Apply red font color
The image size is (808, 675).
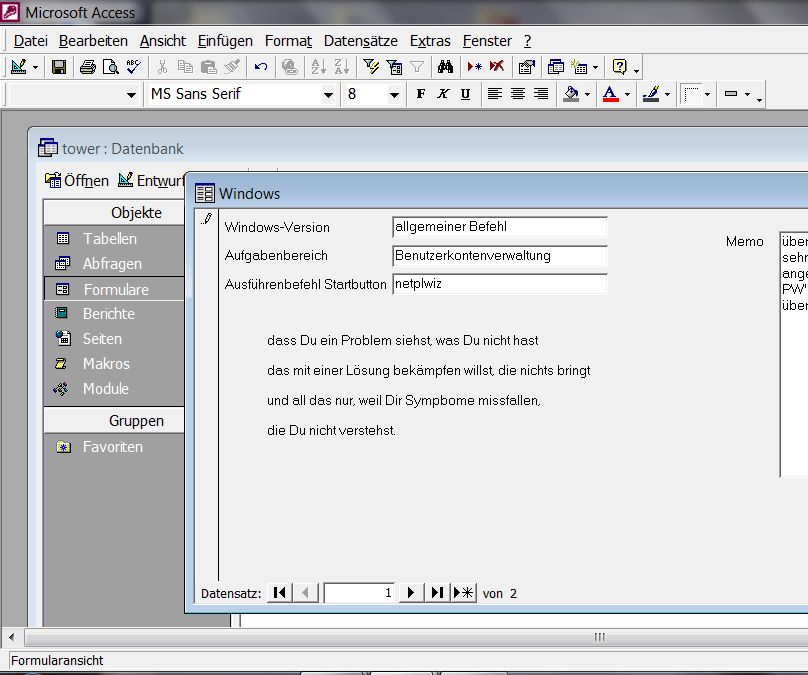[610, 94]
